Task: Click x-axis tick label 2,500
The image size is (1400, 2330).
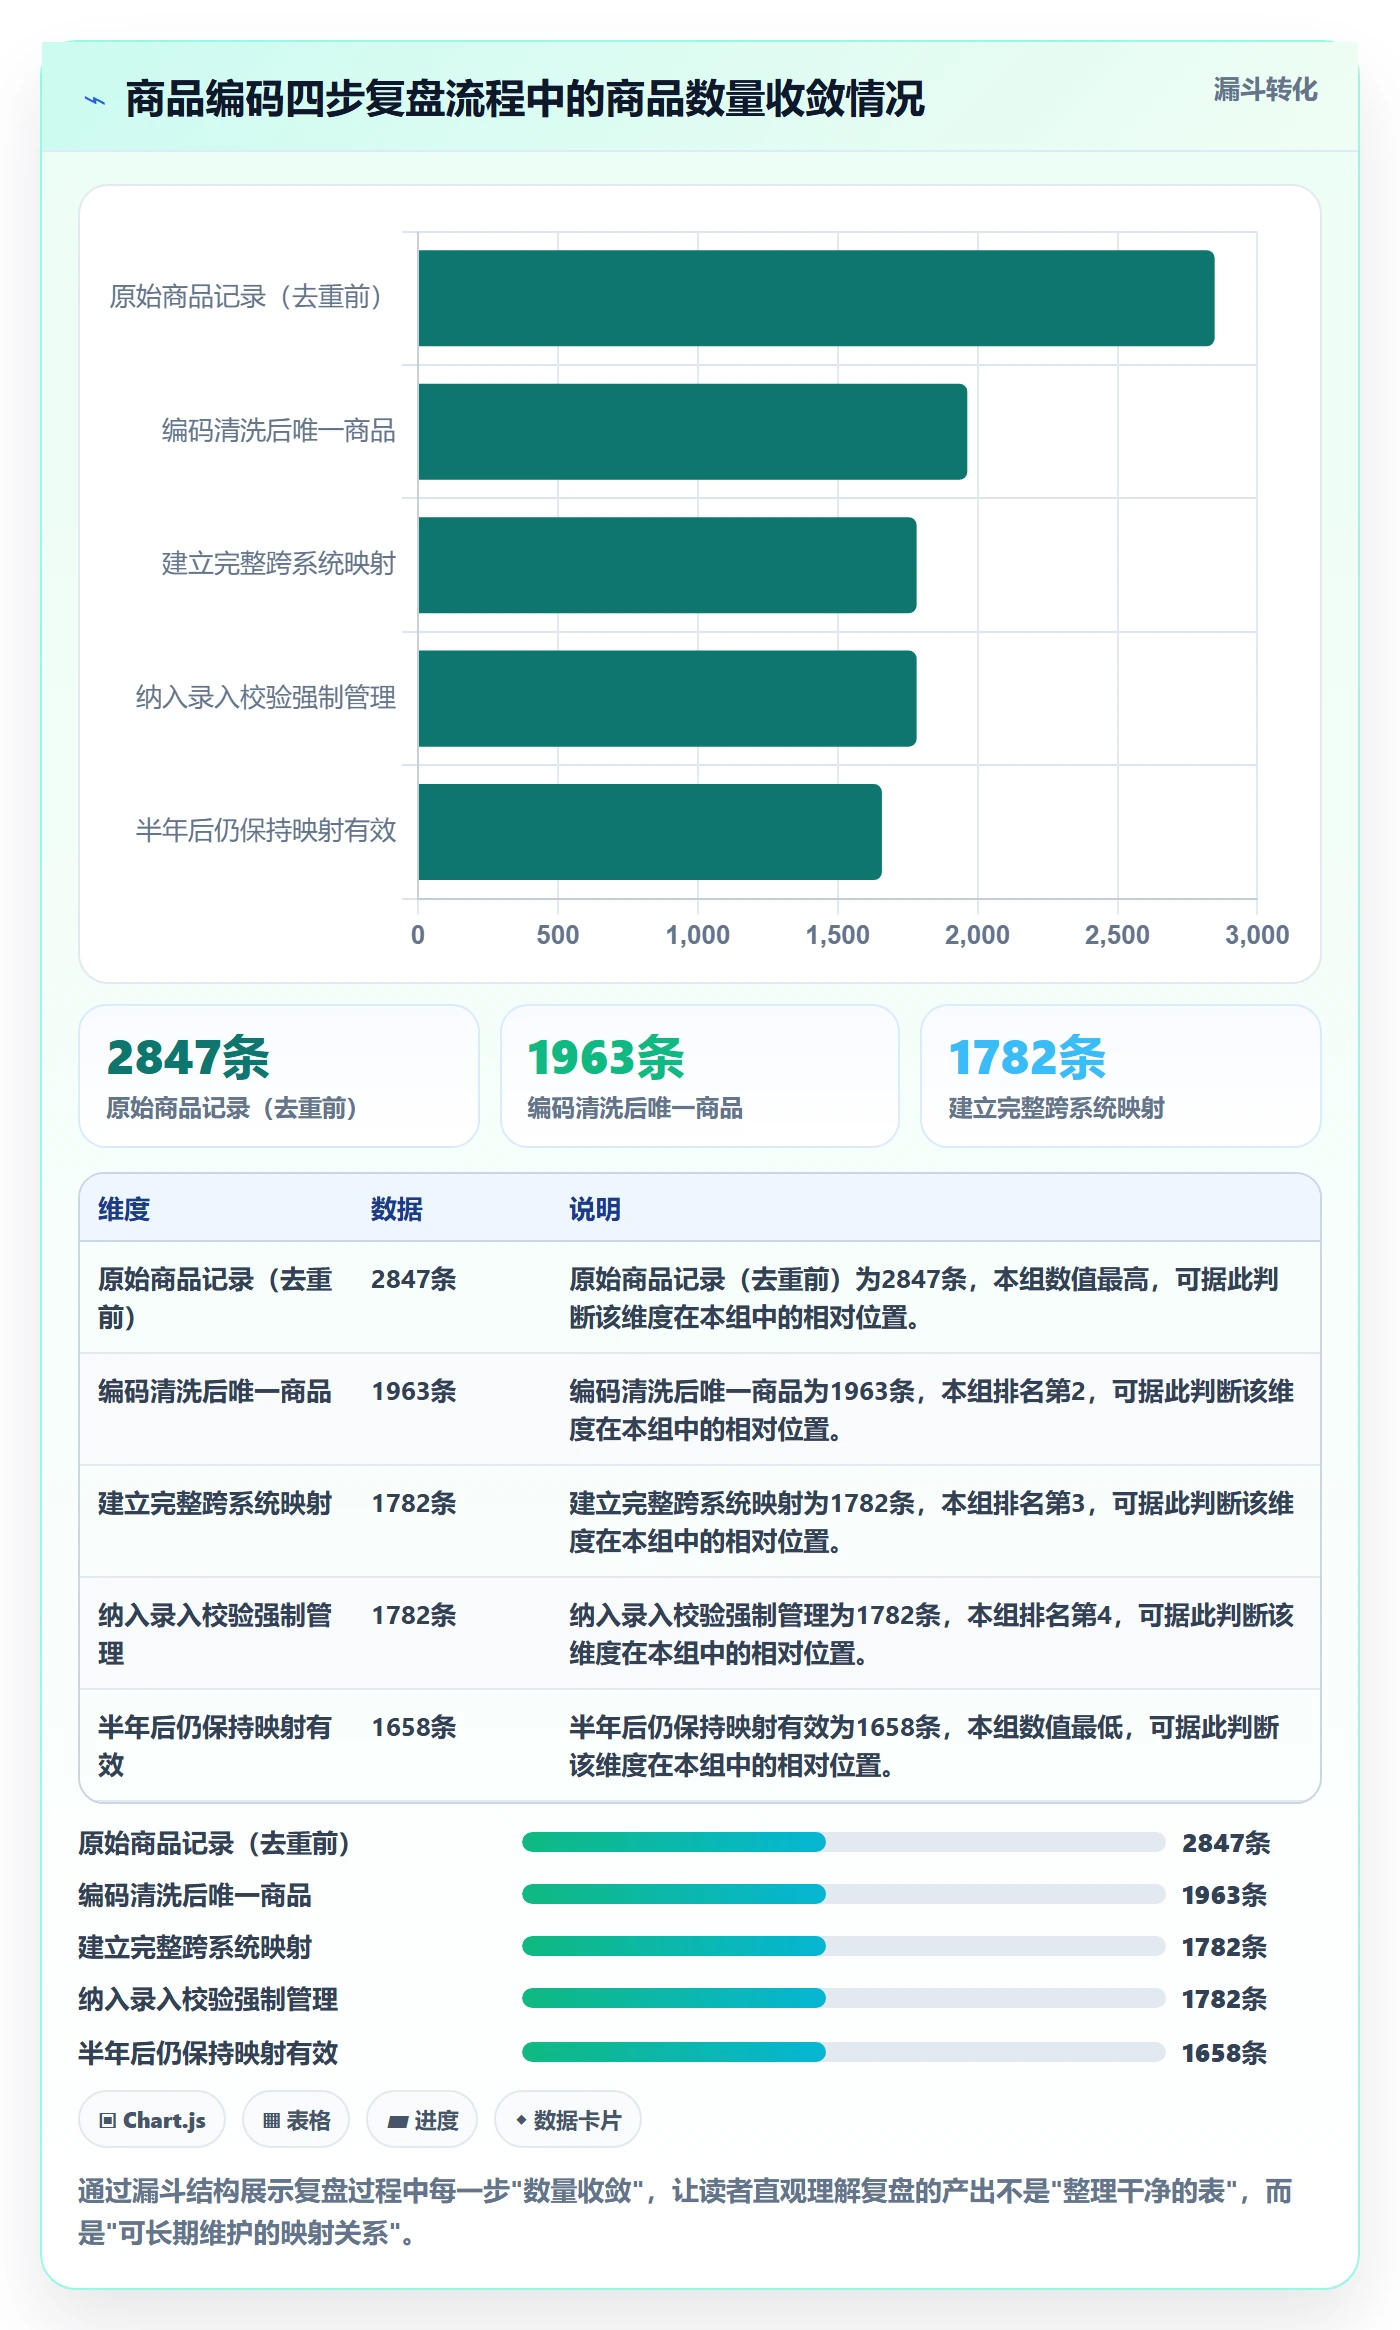Action: 1117,935
